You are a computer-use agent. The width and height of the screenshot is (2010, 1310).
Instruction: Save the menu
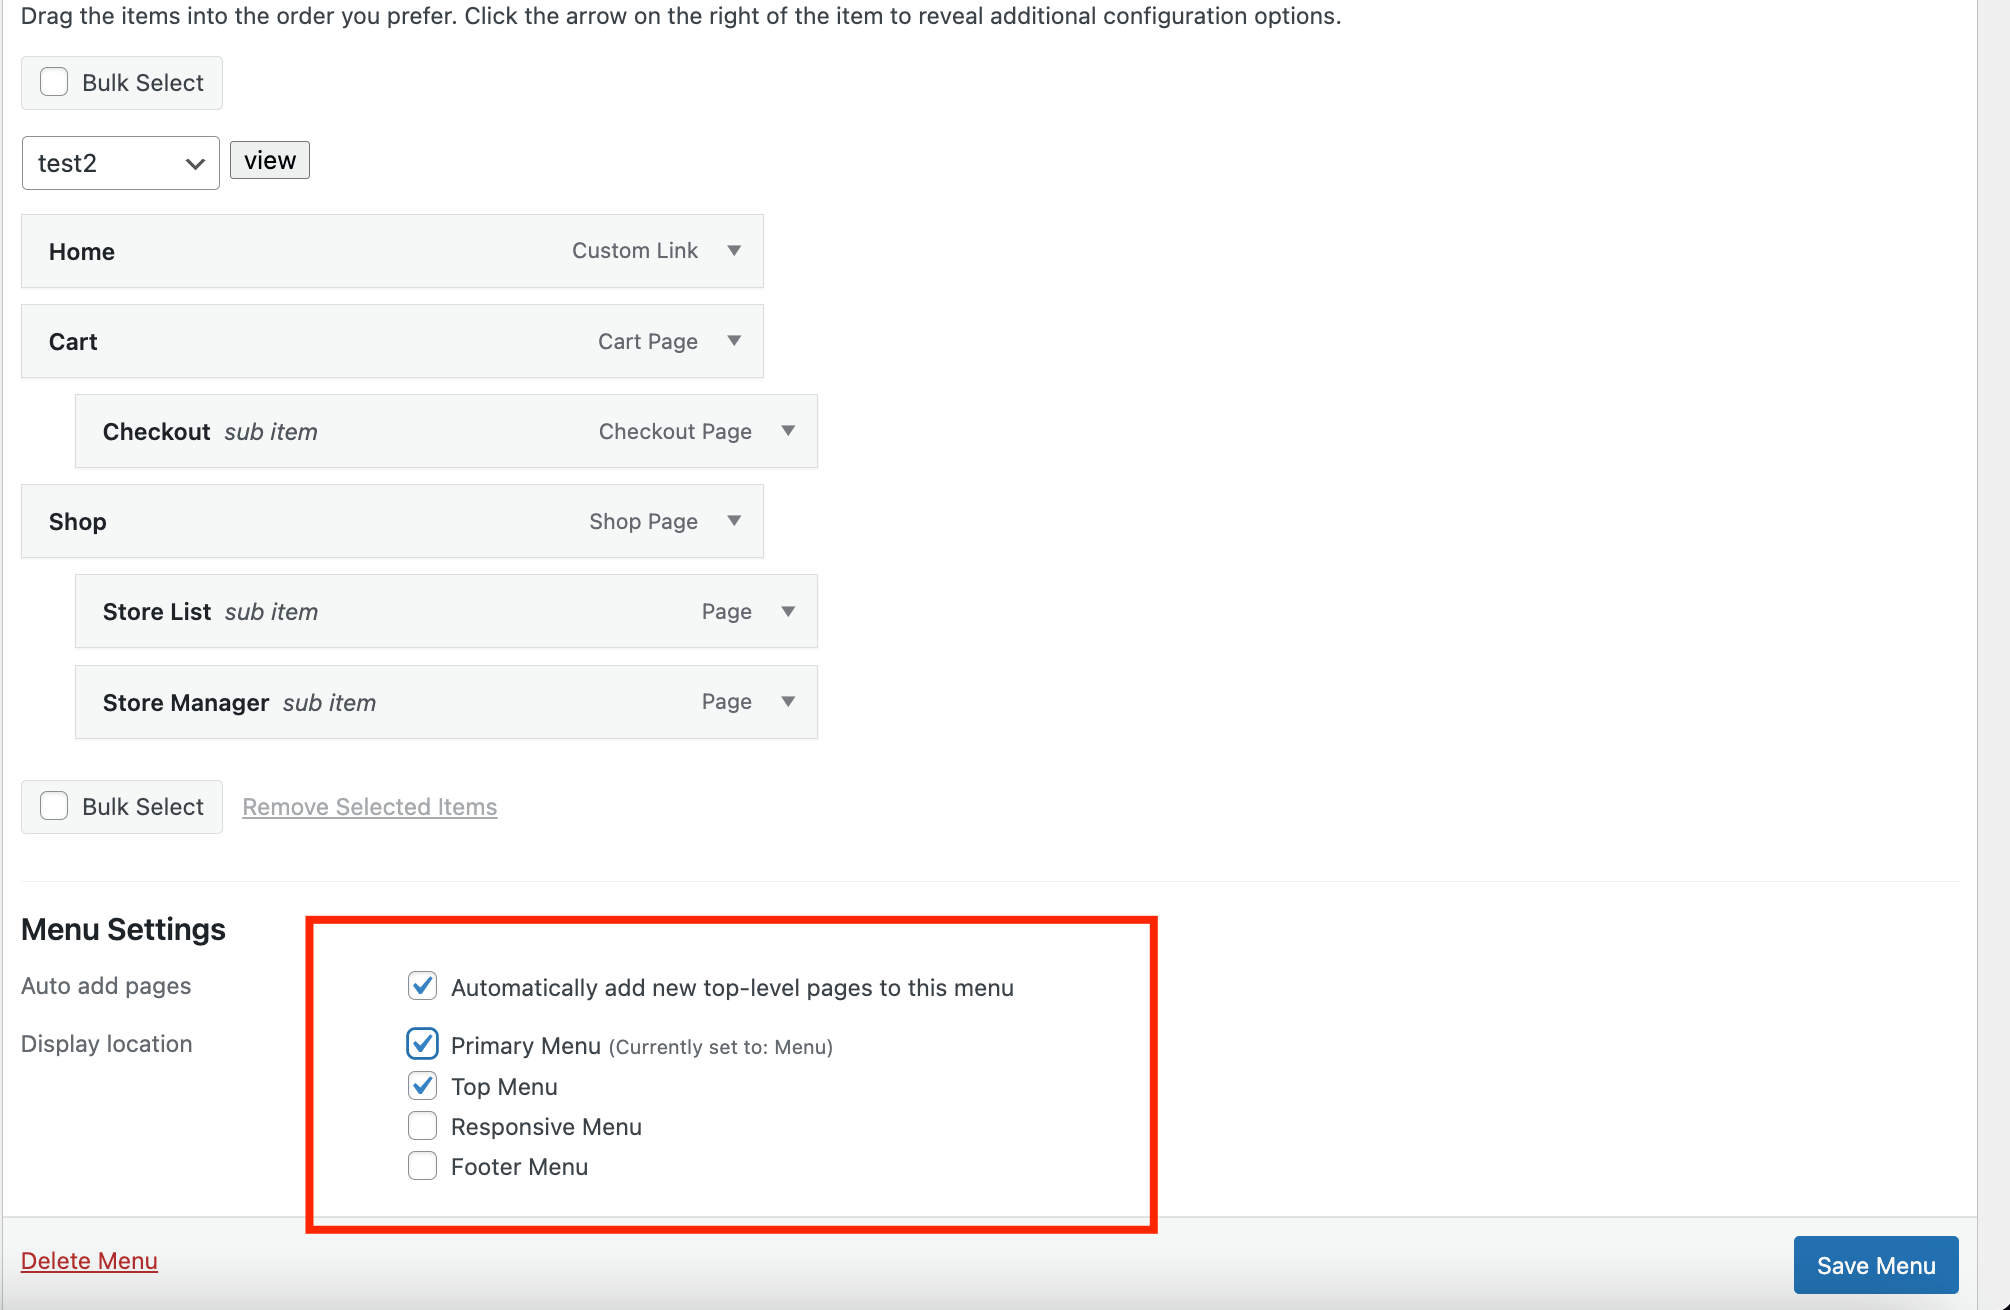pyautogui.click(x=1875, y=1264)
